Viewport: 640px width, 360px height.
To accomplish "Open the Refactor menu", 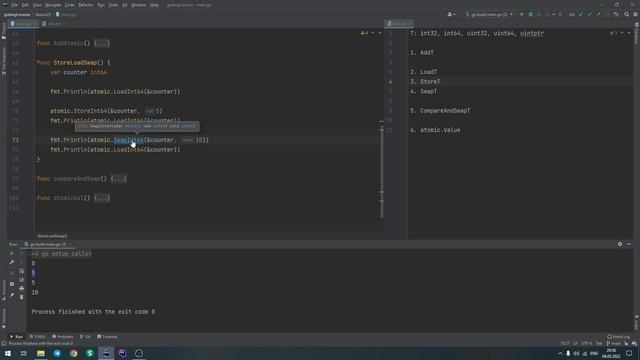I will pyautogui.click(x=86, y=5).
